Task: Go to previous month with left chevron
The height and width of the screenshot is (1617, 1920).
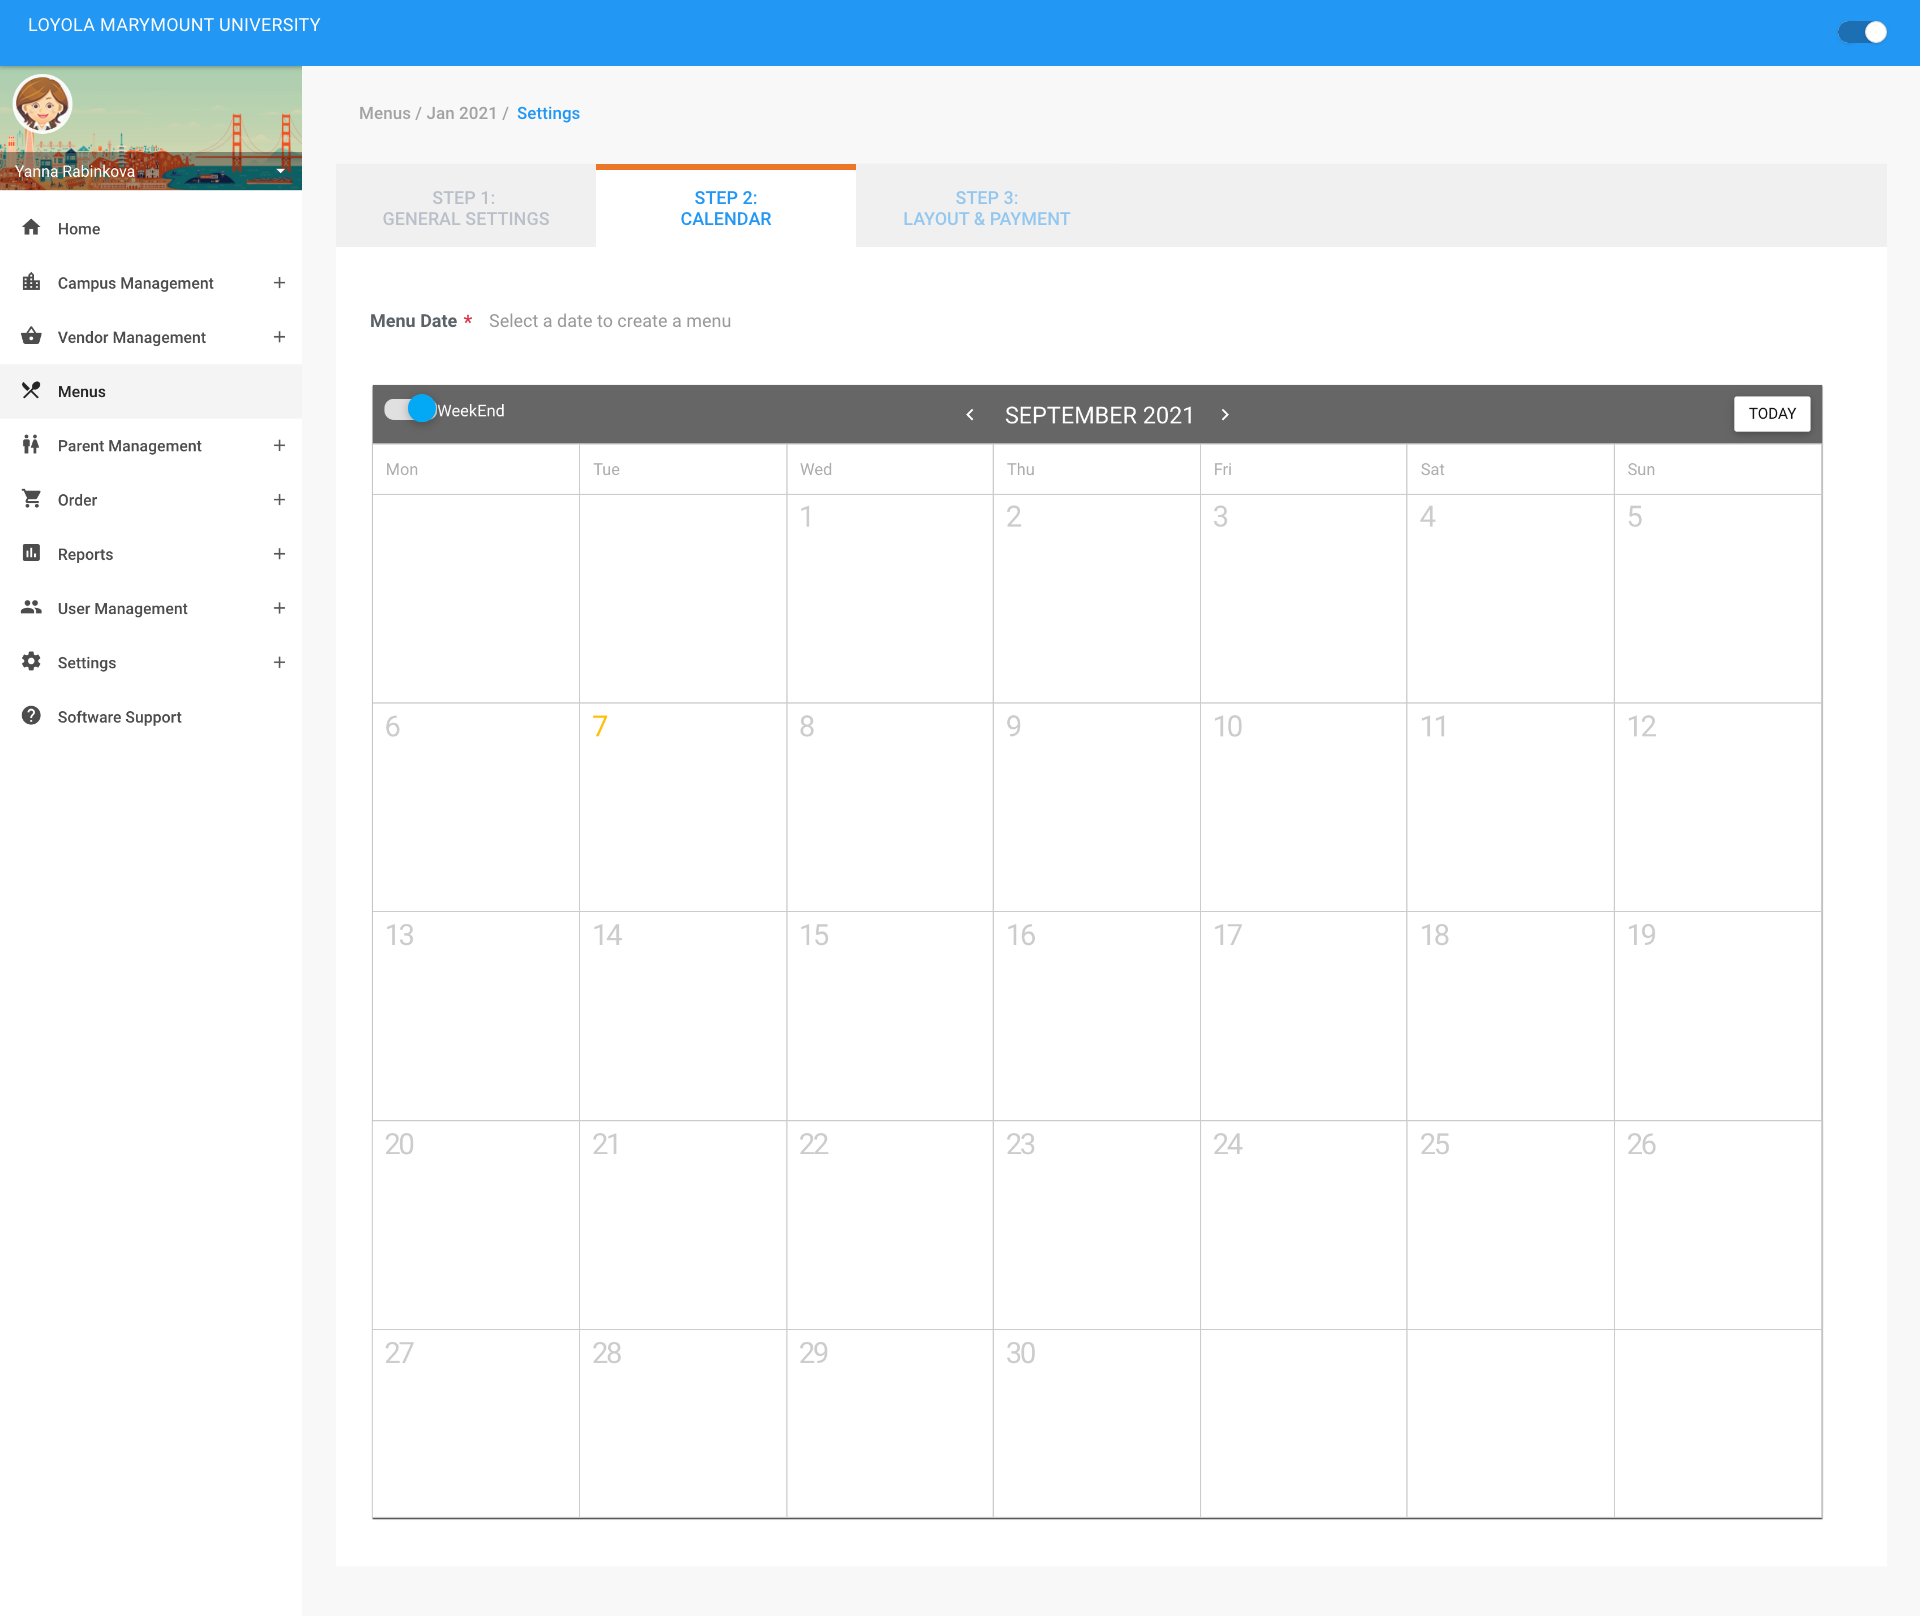Action: tap(970, 414)
